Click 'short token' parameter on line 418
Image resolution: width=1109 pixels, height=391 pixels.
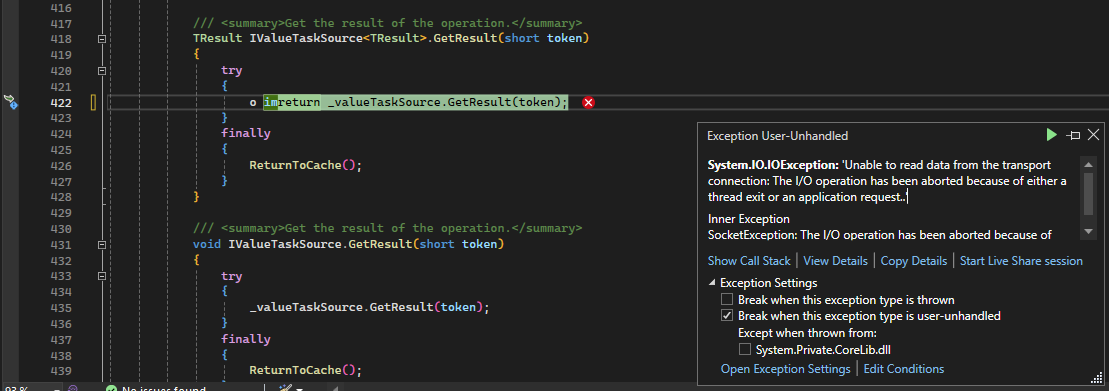[542, 38]
